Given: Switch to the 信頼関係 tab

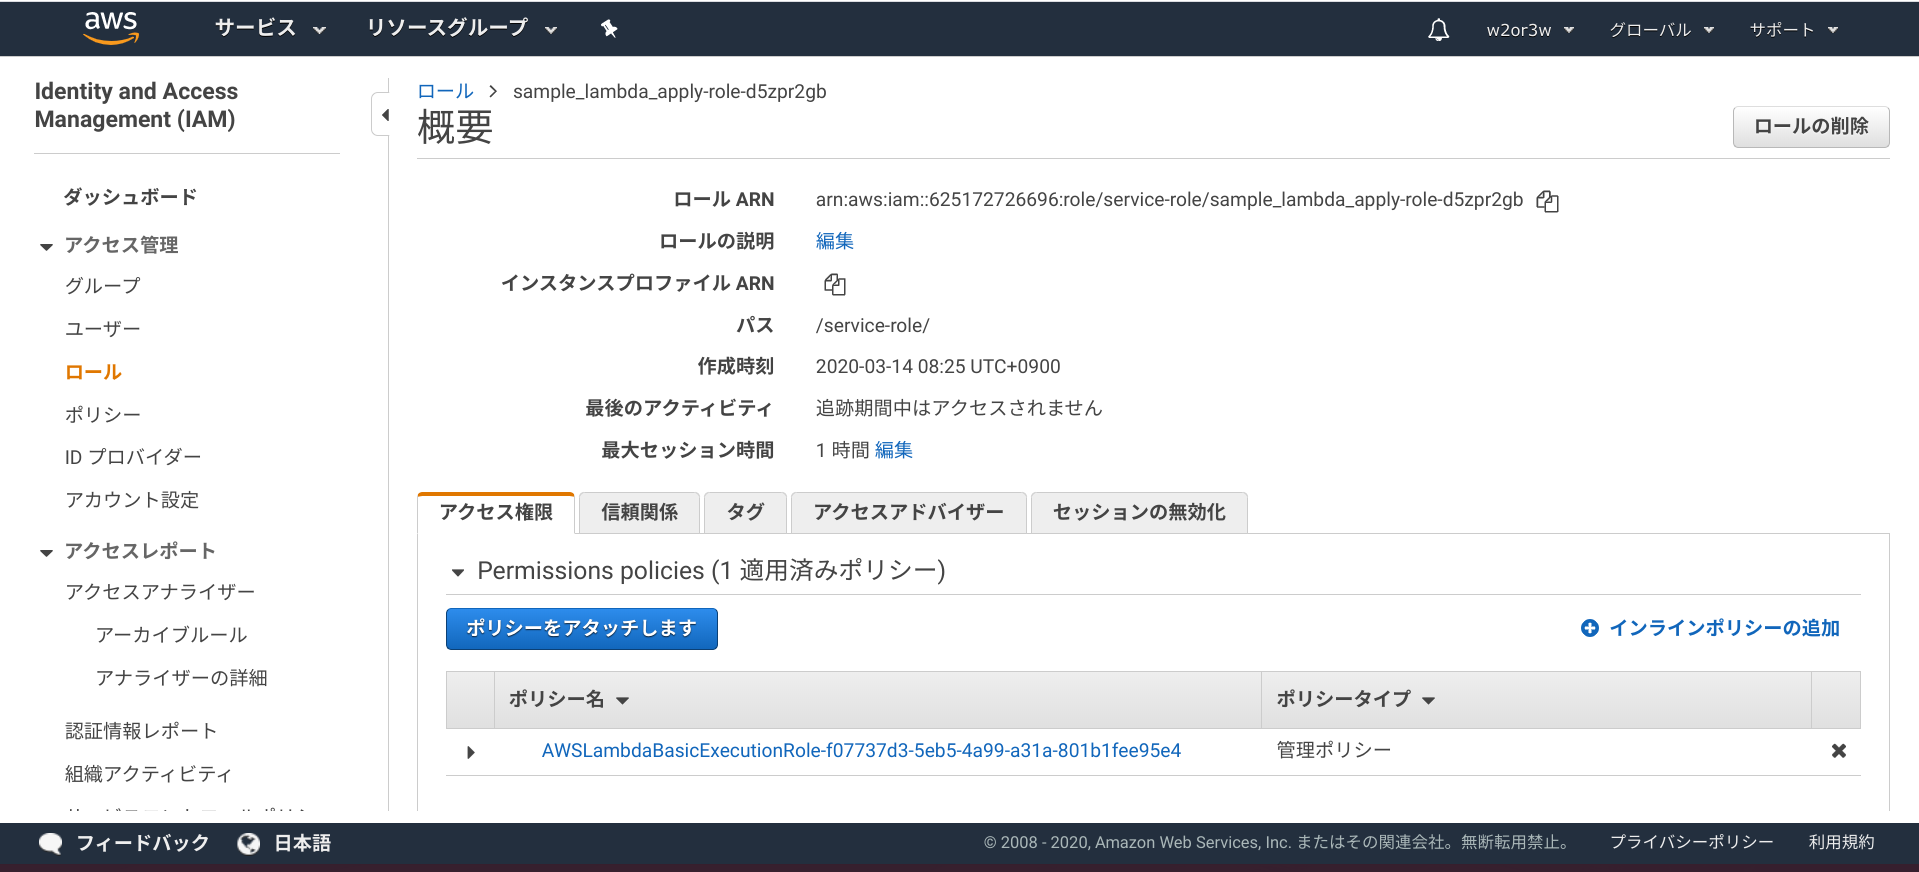Looking at the screenshot, I should (639, 513).
